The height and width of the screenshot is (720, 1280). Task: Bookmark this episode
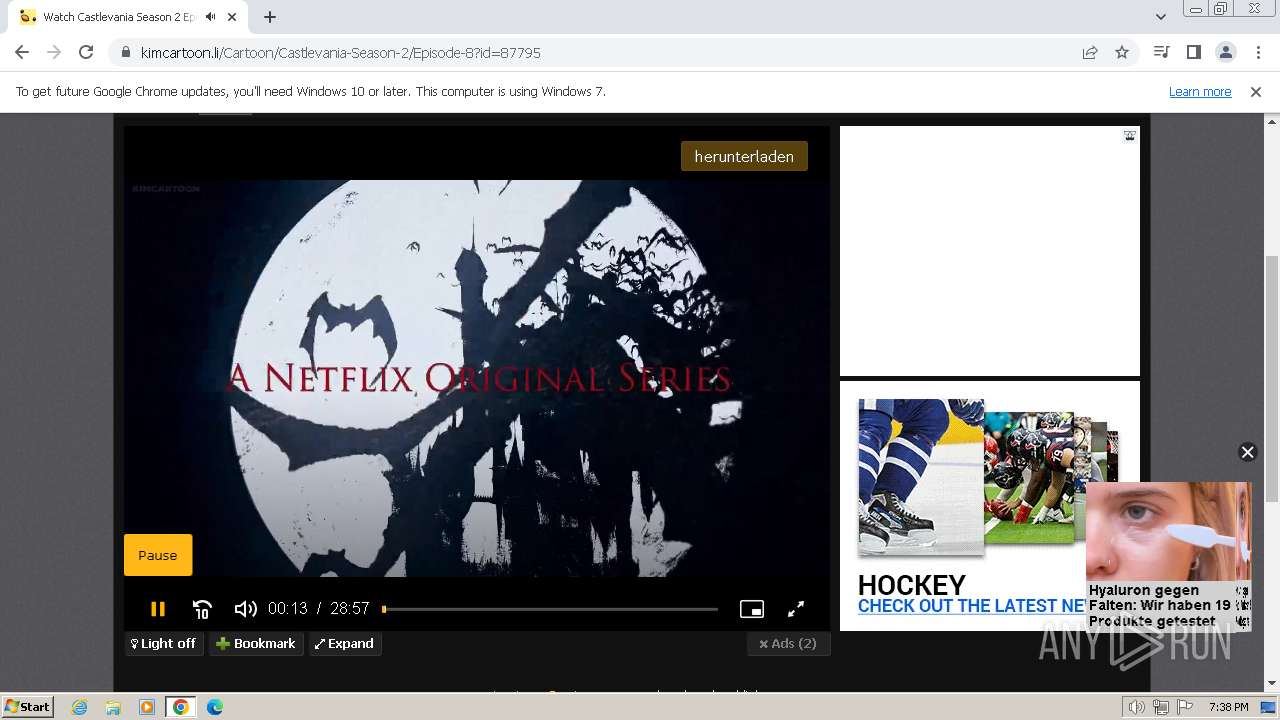point(256,644)
